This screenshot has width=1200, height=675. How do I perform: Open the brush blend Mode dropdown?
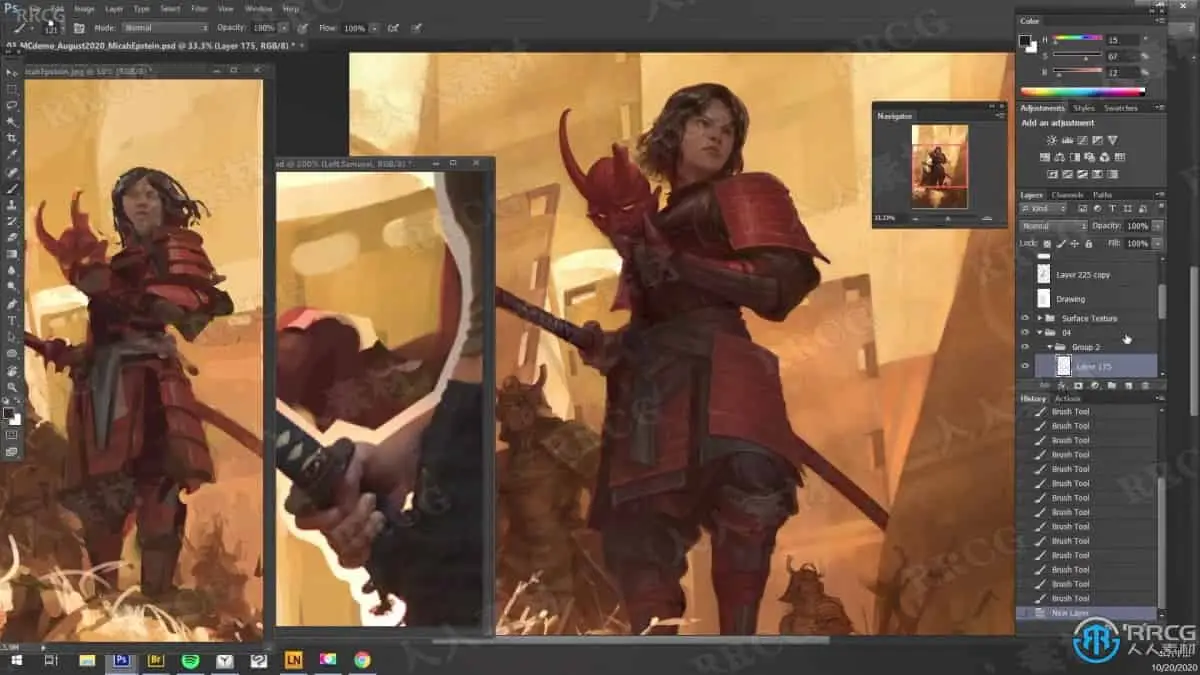point(166,28)
